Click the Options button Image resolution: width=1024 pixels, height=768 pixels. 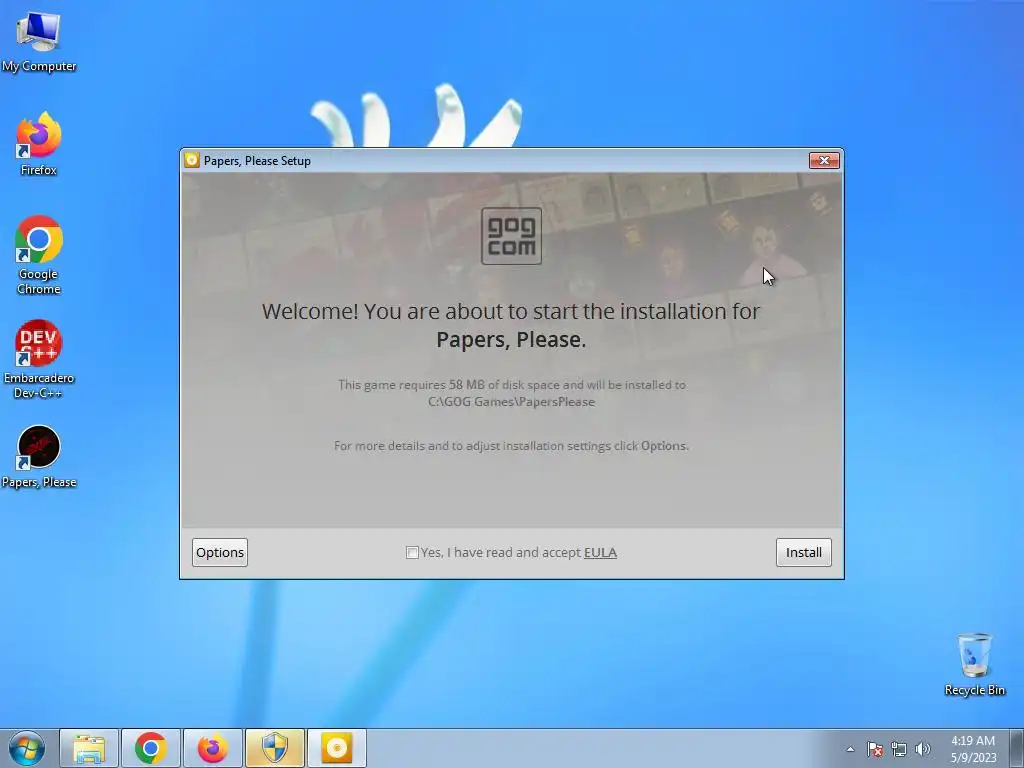220,552
